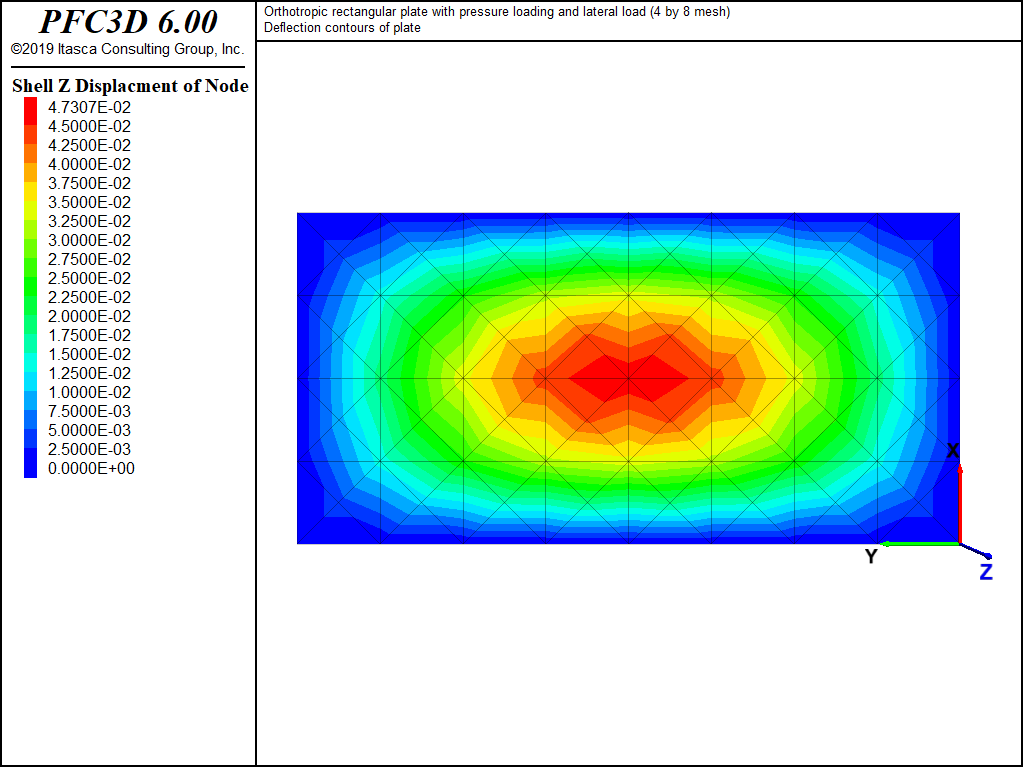Image resolution: width=1024 pixels, height=768 pixels.
Task: Select legend value 1.7500E-02
Action: (89, 334)
